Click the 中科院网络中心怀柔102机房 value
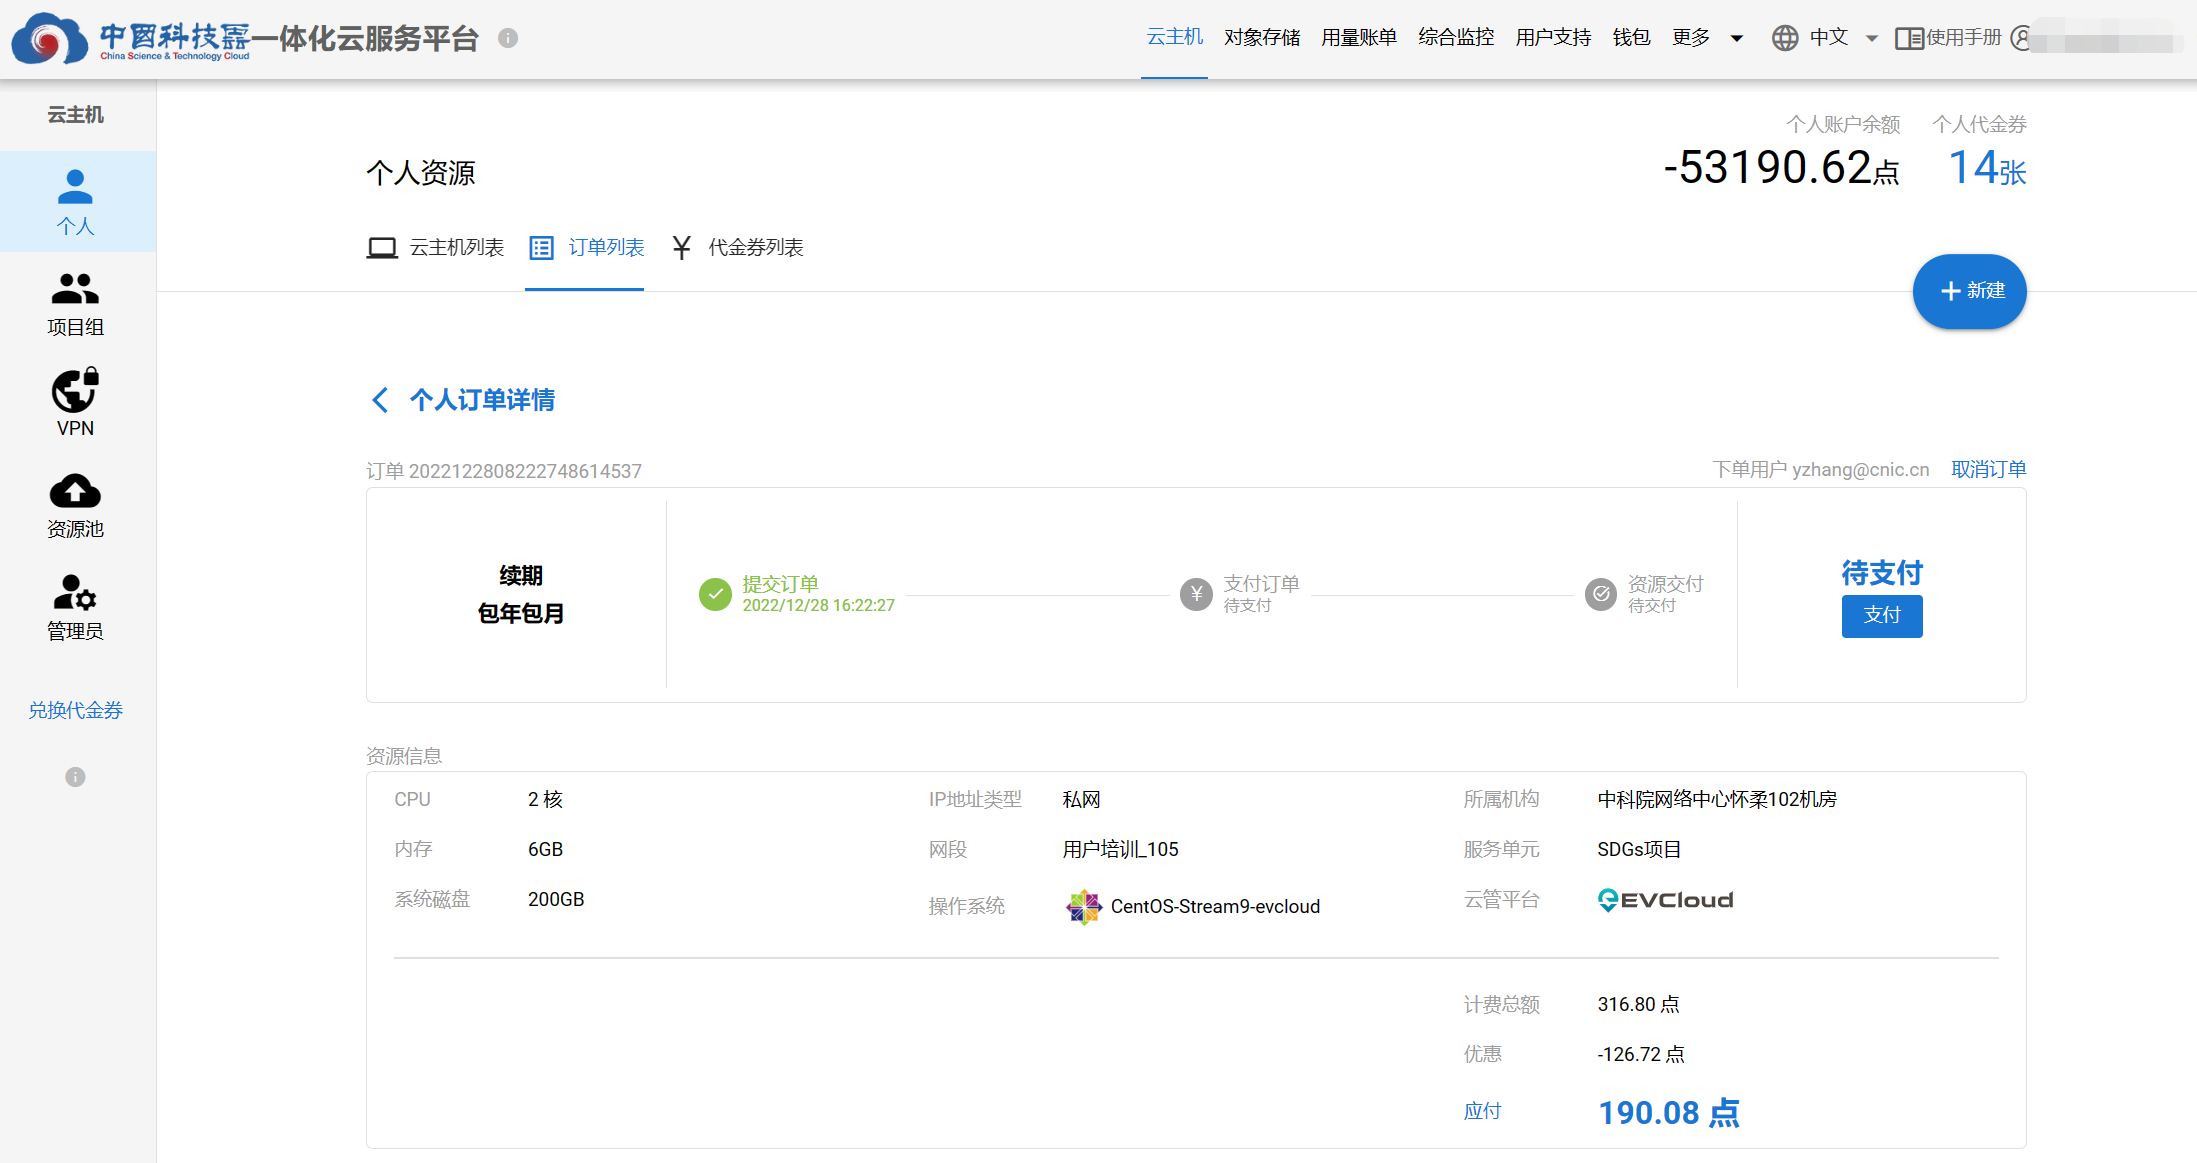 click(x=1717, y=800)
